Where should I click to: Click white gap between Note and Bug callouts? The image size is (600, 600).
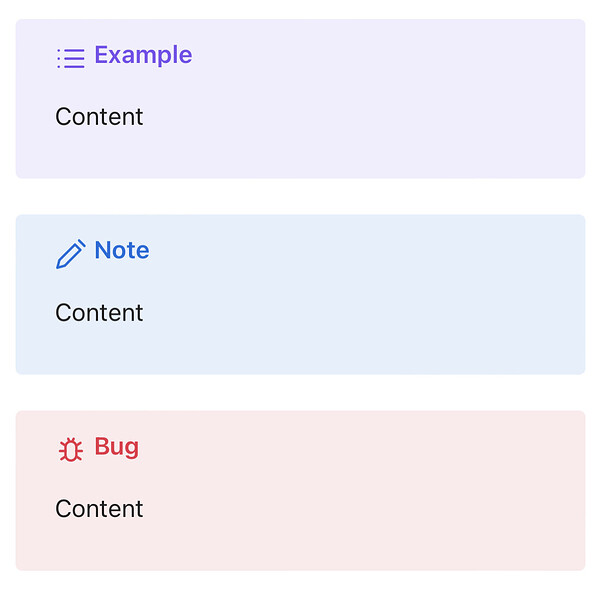[x=300, y=393]
